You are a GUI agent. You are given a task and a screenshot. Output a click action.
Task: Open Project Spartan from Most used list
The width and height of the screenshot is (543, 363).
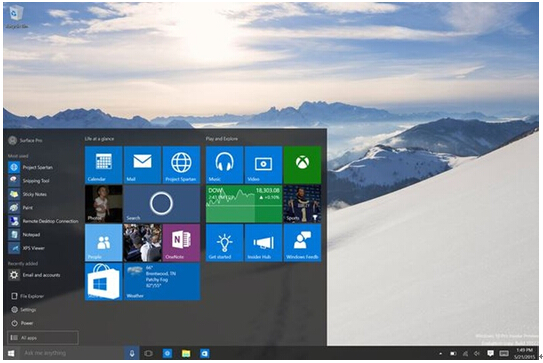pyautogui.click(x=31, y=167)
